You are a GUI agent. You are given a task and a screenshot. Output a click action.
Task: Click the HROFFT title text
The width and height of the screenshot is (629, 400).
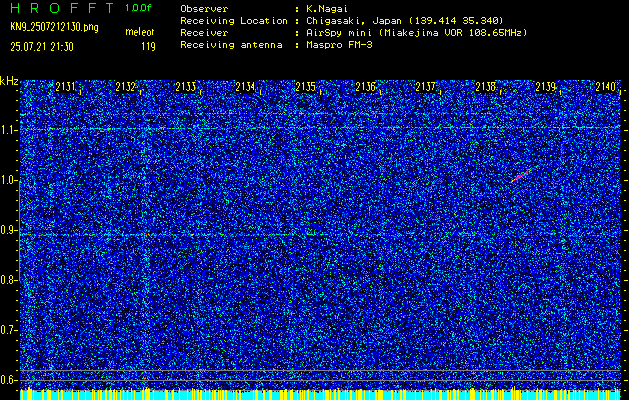[63, 8]
